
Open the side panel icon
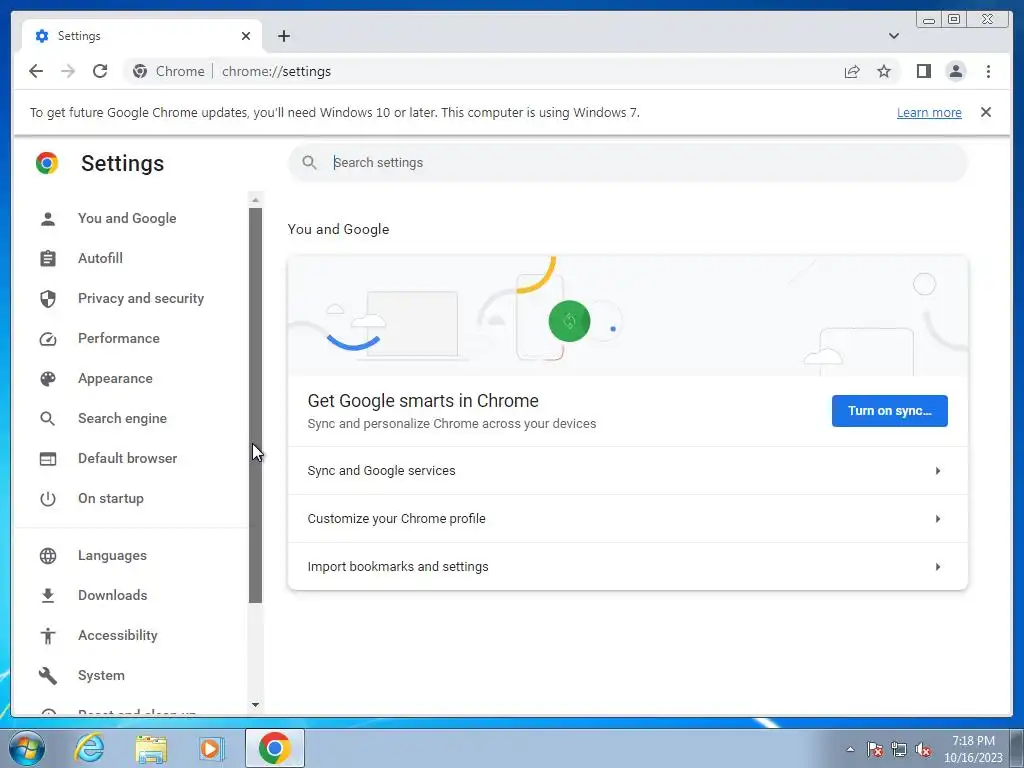click(x=923, y=71)
